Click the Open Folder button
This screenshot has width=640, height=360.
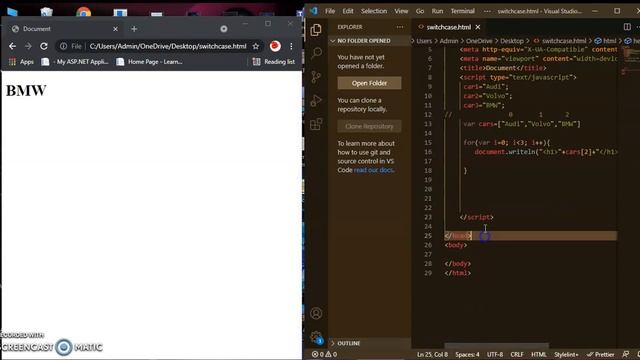[x=369, y=83]
